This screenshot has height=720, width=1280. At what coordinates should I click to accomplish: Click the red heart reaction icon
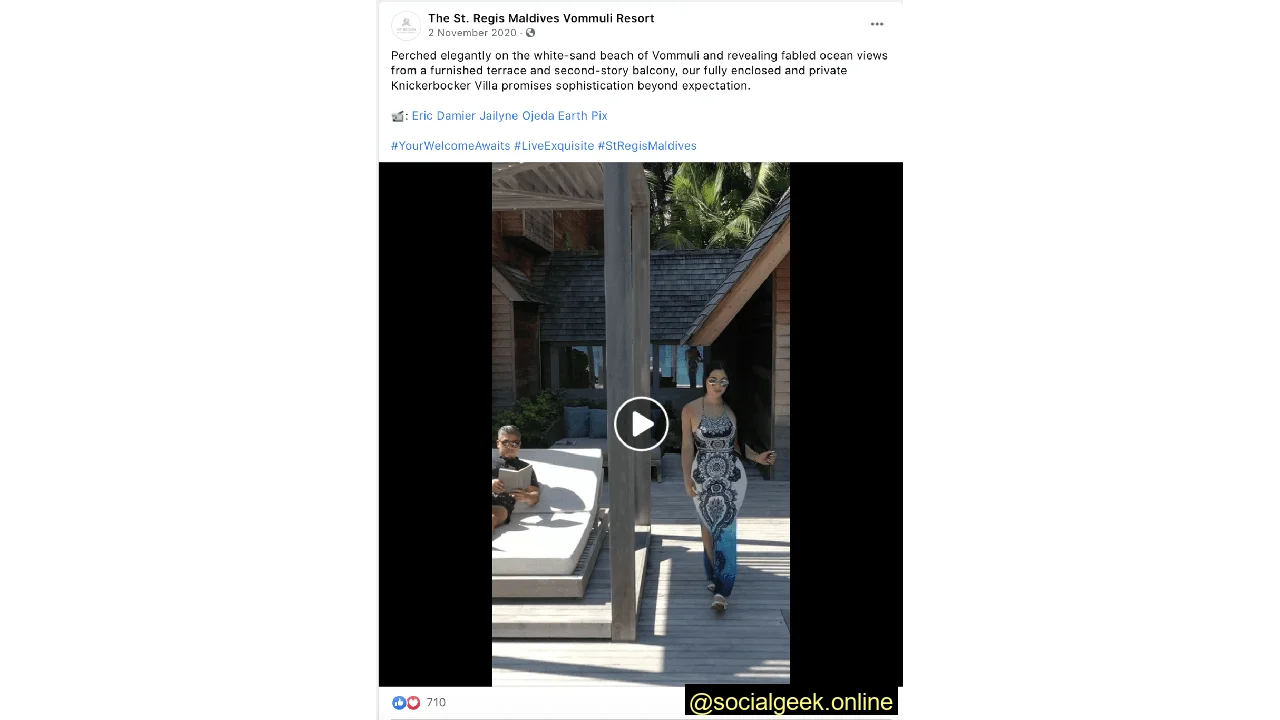(x=413, y=702)
